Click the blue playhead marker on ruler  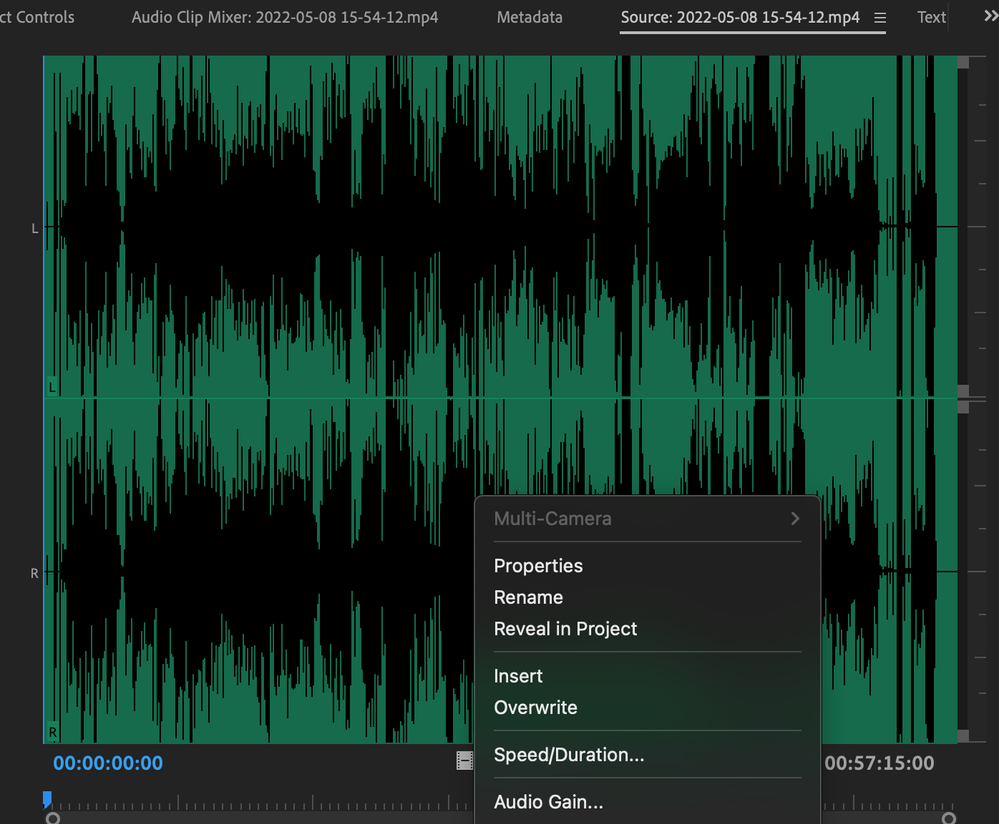[47, 799]
